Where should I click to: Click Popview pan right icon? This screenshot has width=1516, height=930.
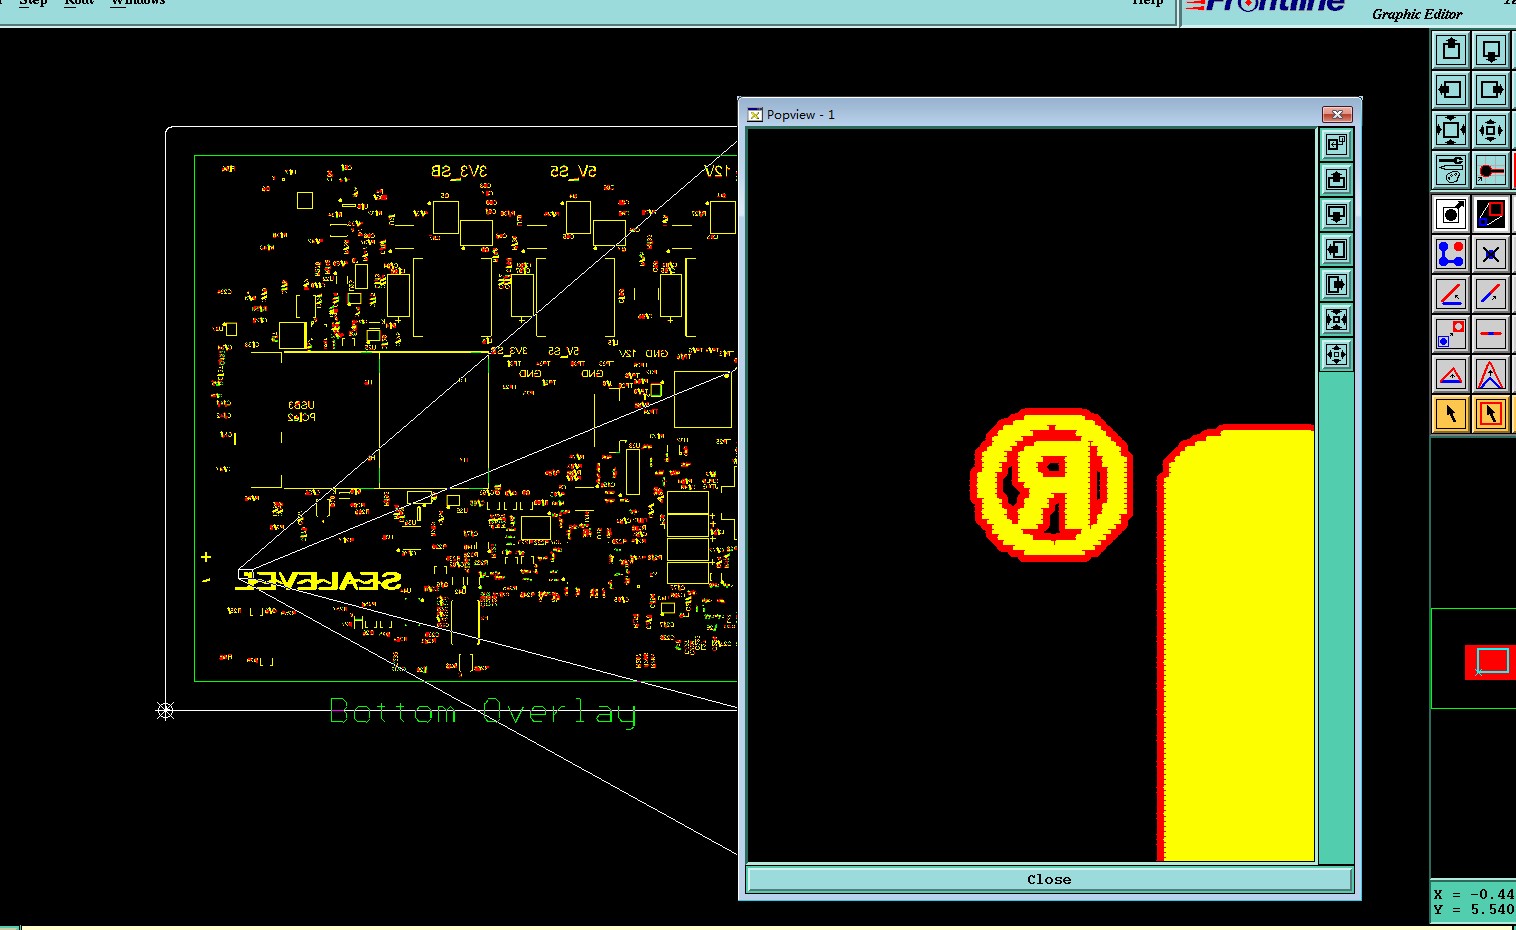(x=1336, y=285)
